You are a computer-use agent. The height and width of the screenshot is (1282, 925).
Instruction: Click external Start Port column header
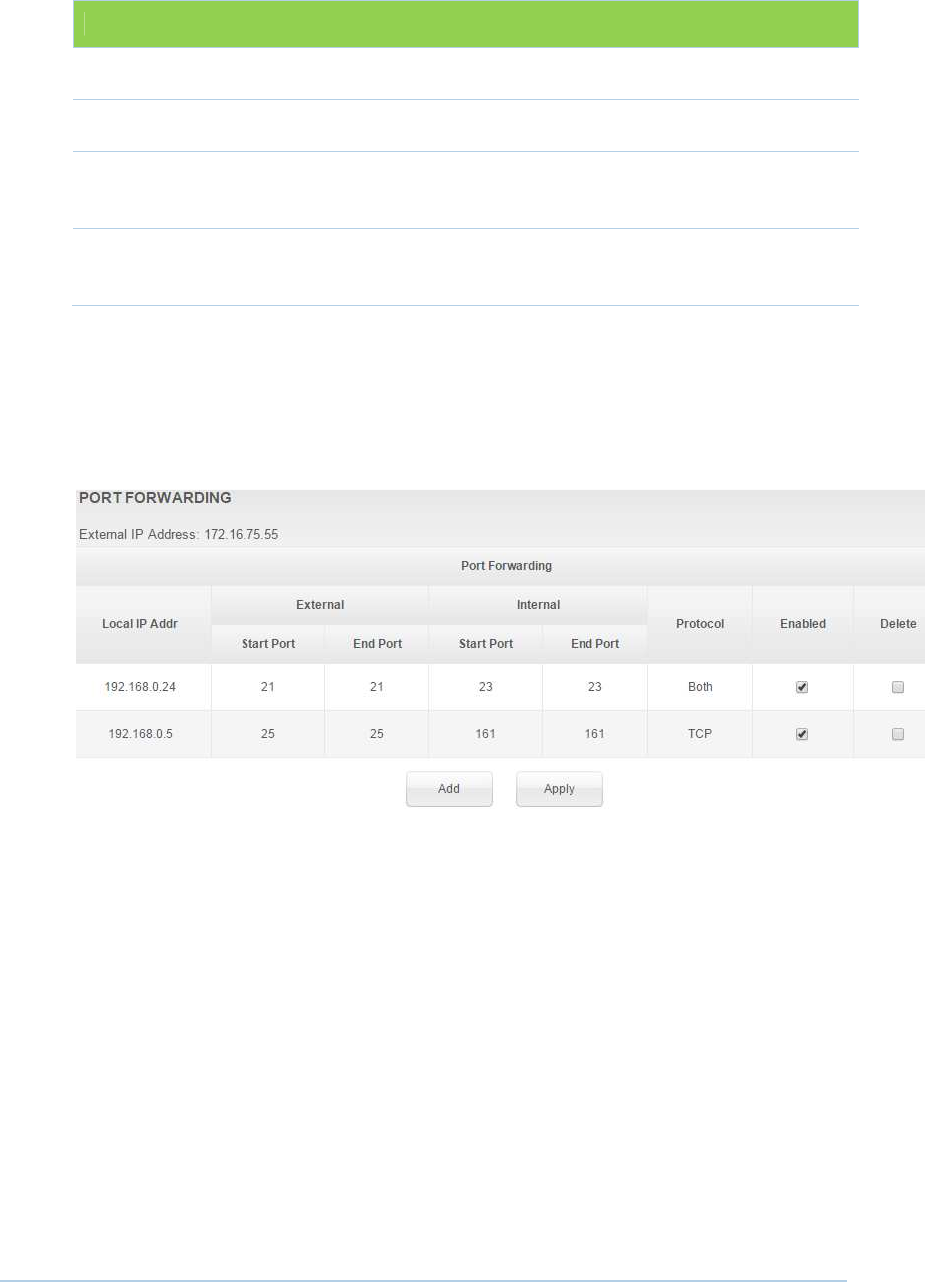[268, 644]
